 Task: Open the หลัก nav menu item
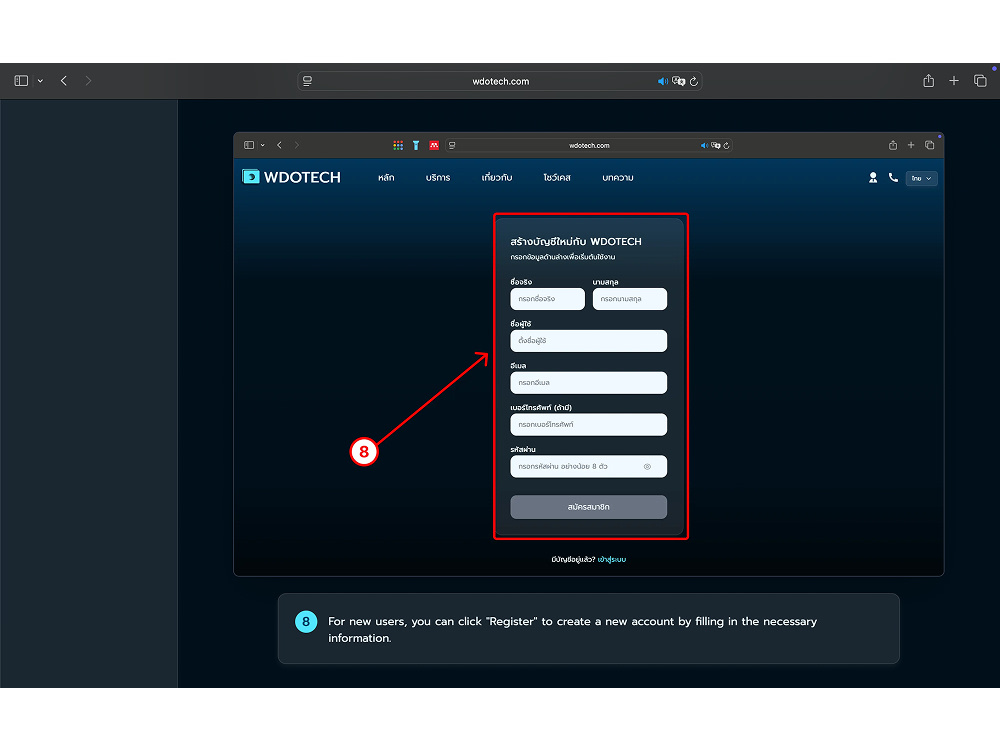click(386, 178)
